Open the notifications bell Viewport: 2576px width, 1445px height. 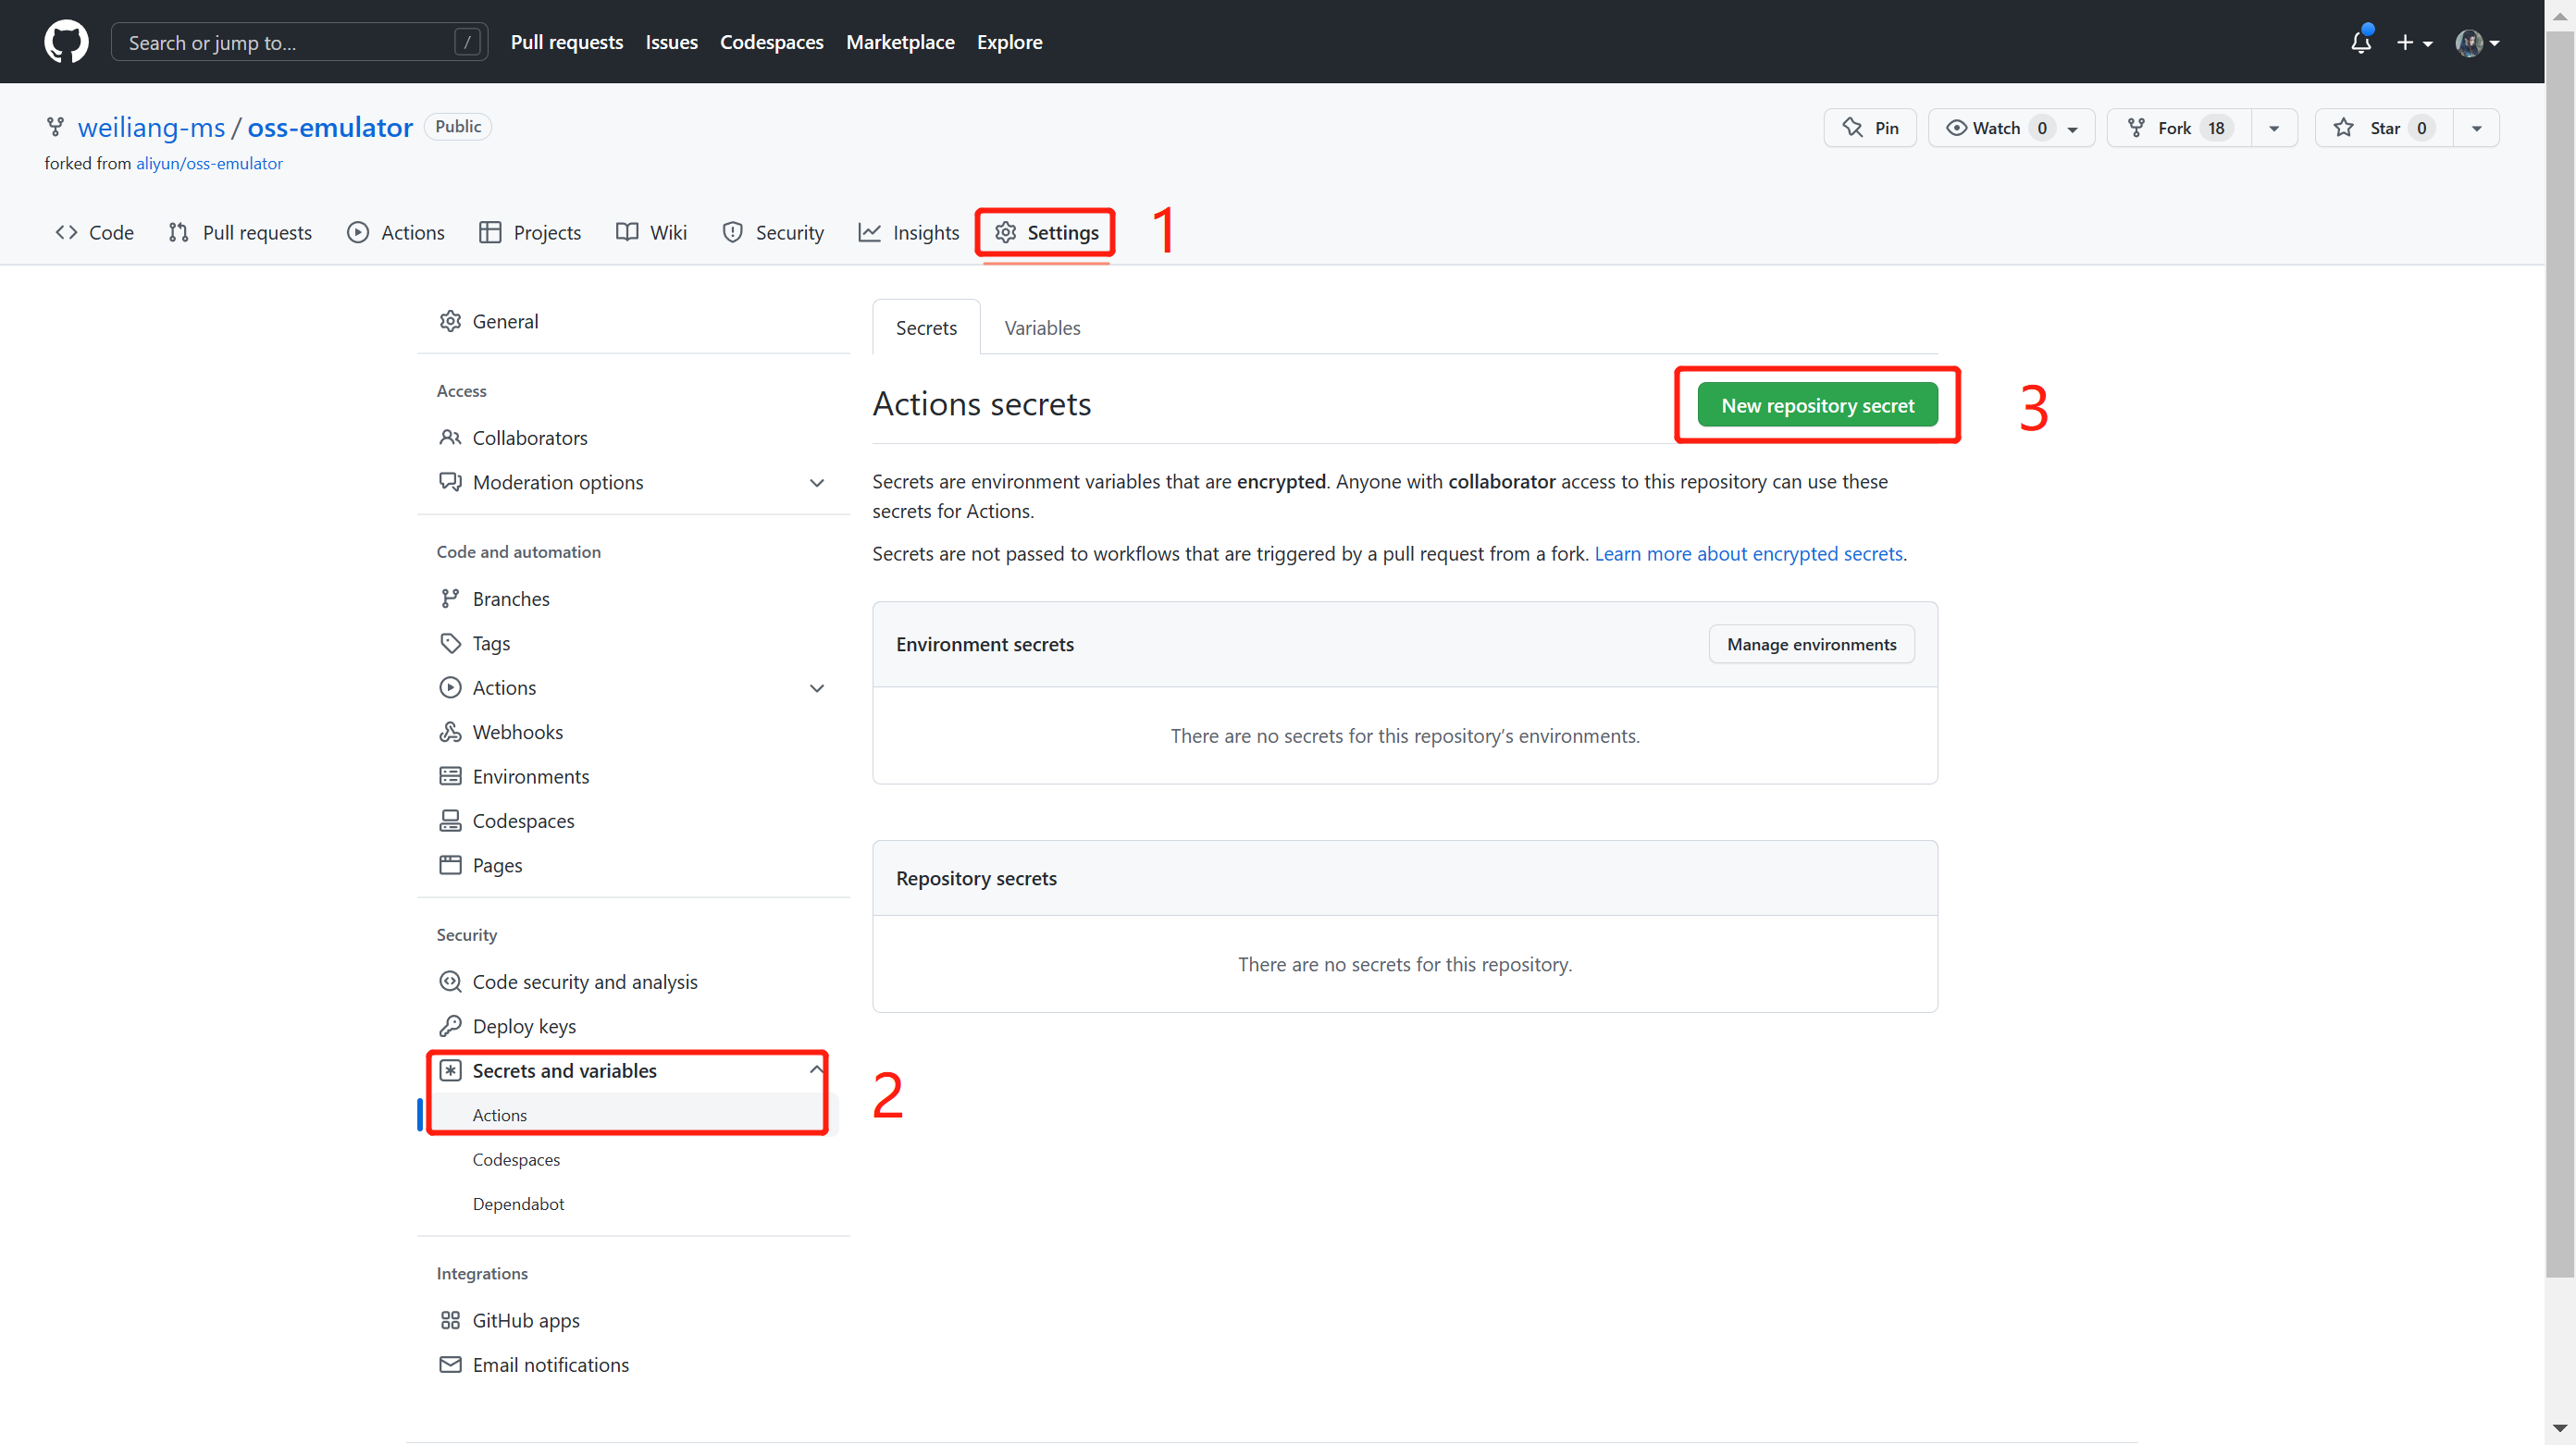point(2360,42)
